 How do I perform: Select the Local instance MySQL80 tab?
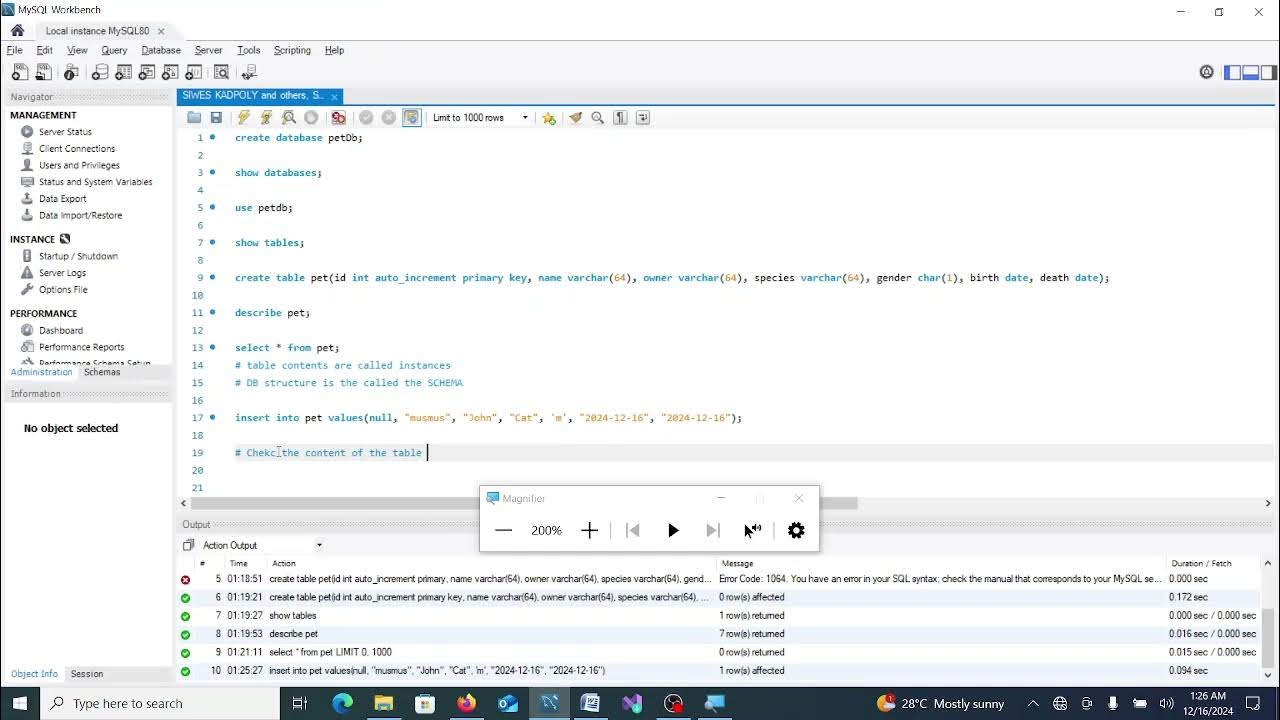pos(97,31)
